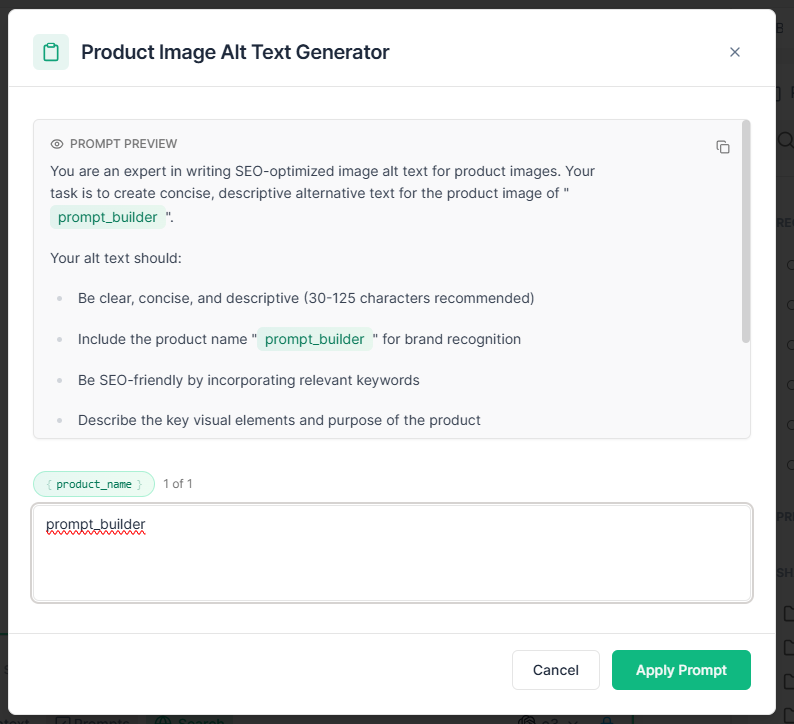
Task: Click the Cancel button
Action: pos(555,670)
